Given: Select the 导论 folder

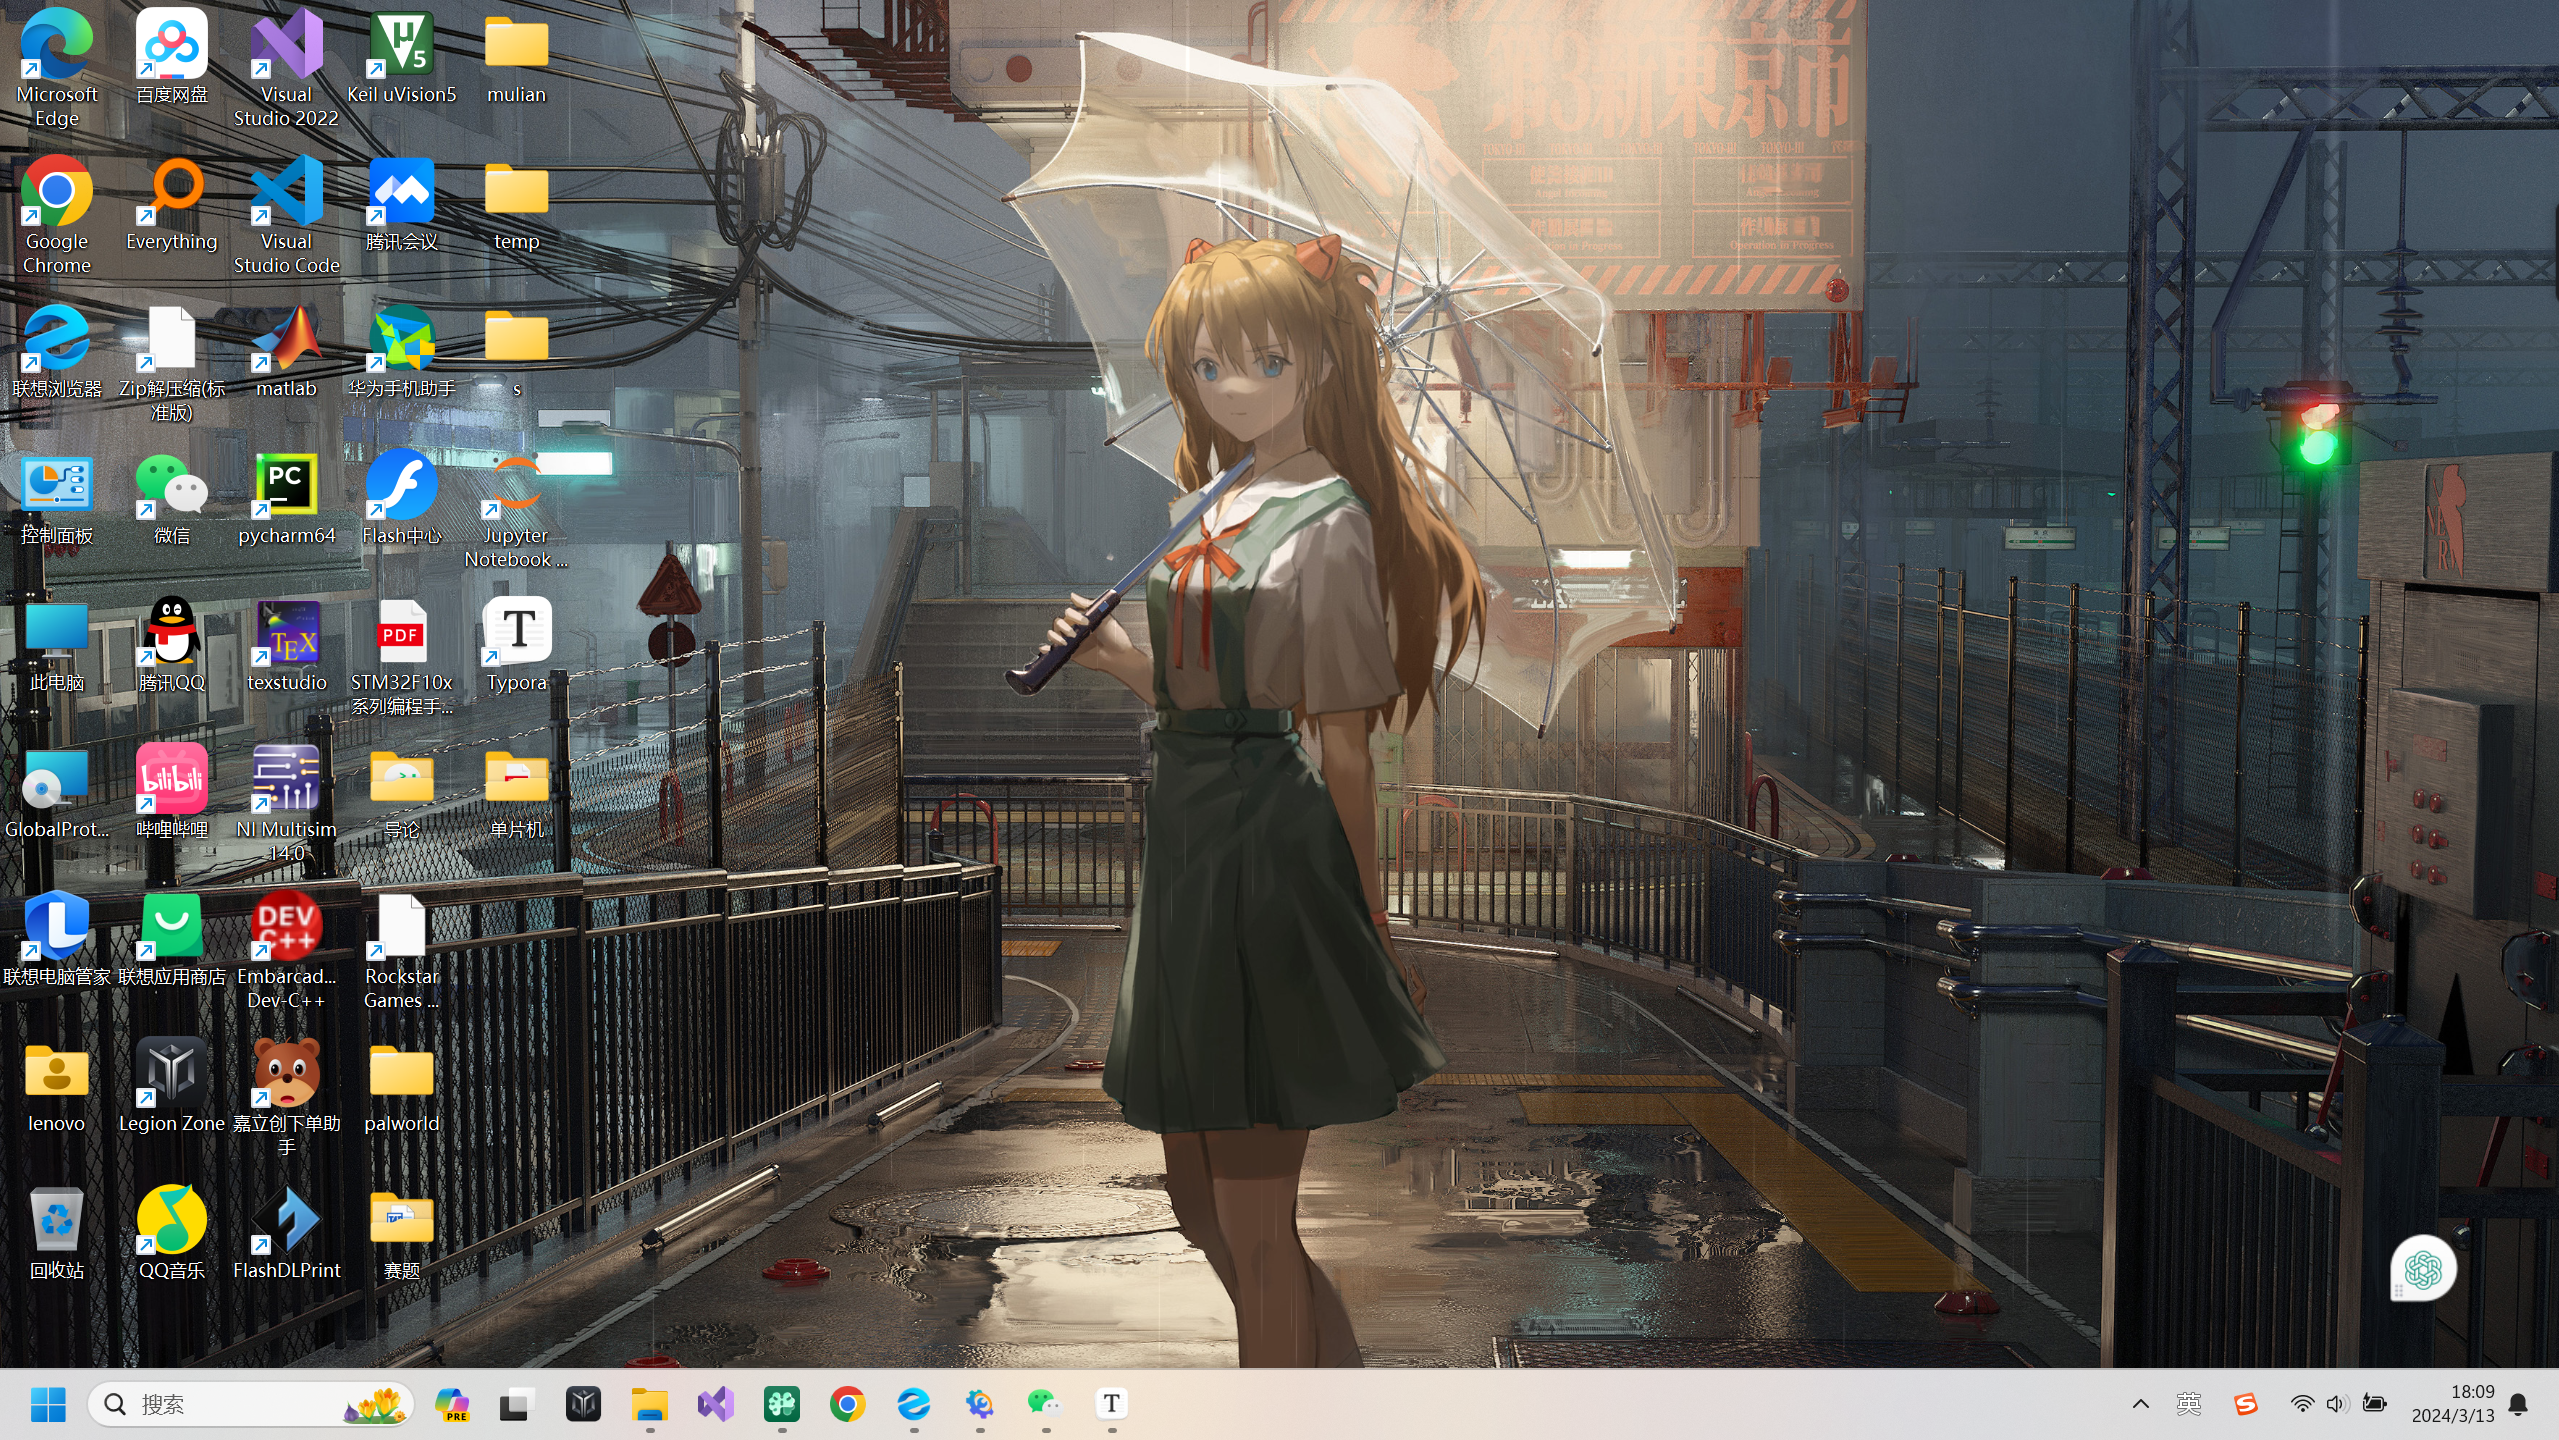Looking at the screenshot, I should [x=402, y=792].
